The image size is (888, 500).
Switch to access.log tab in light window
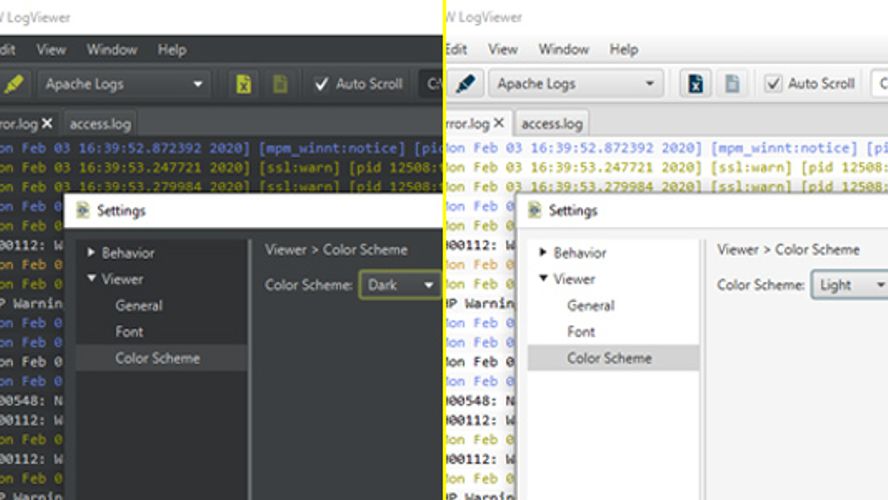pyautogui.click(x=552, y=124)
